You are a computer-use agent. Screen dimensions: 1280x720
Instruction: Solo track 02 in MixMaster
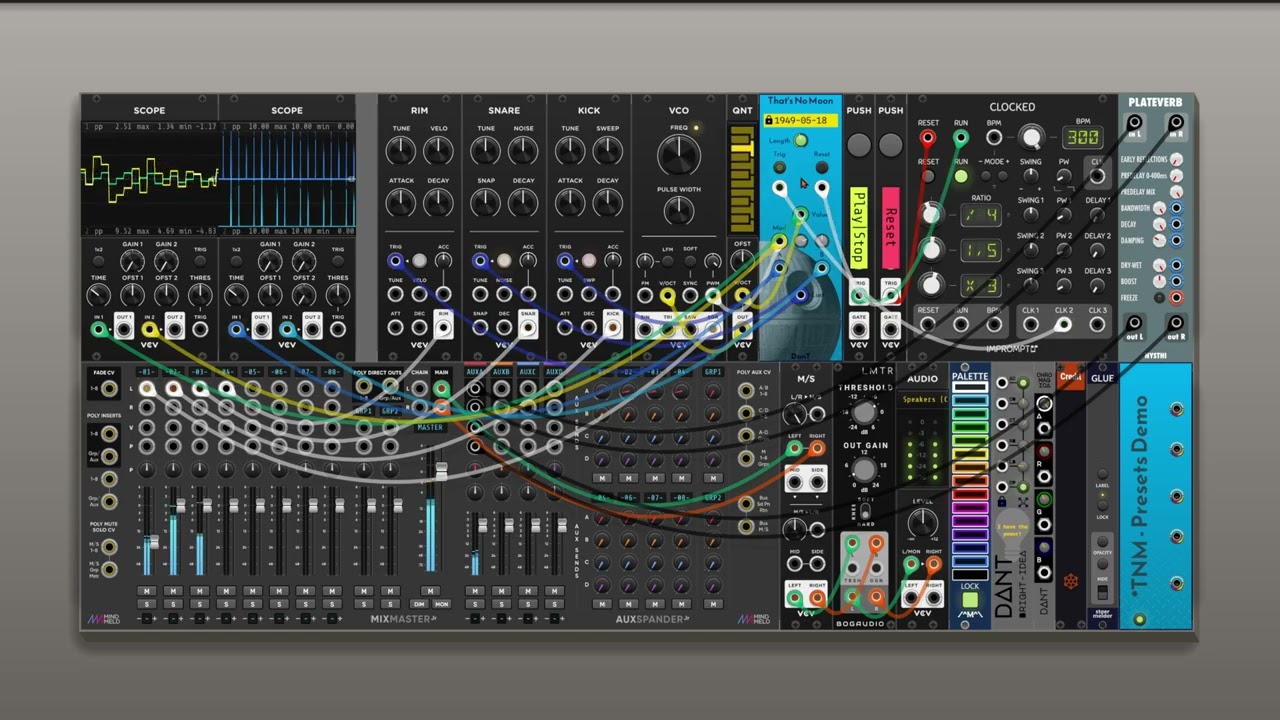[x=173, y=603]
